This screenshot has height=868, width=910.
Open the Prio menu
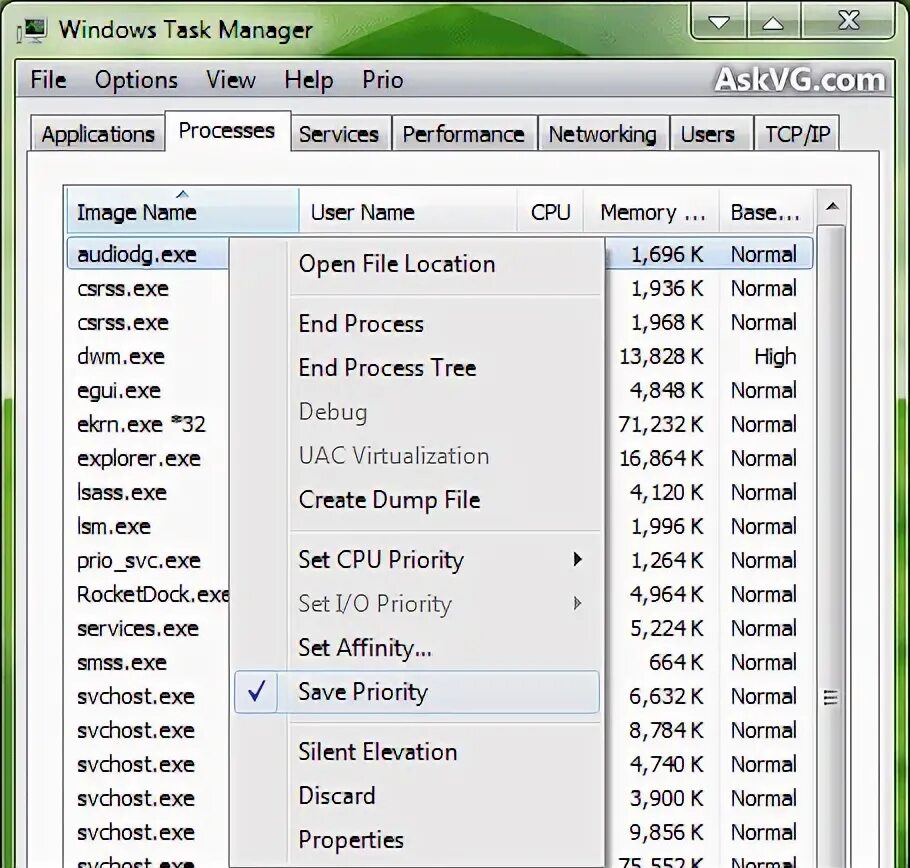(x=382, y=80)
